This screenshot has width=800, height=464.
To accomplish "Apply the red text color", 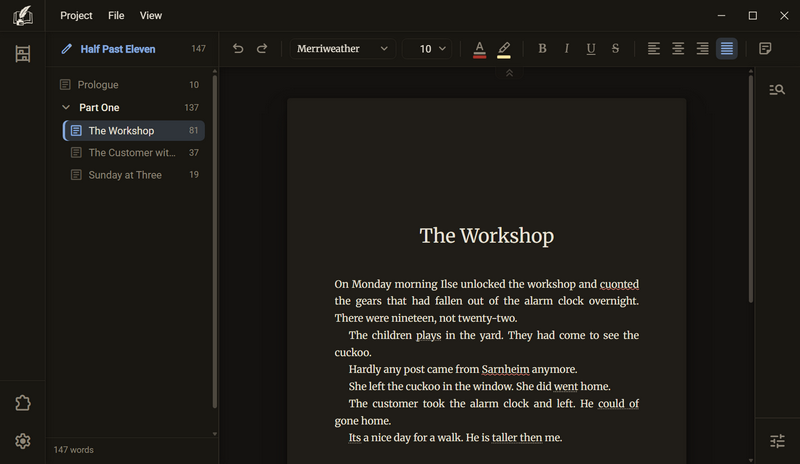I will (x=479, y=50).
